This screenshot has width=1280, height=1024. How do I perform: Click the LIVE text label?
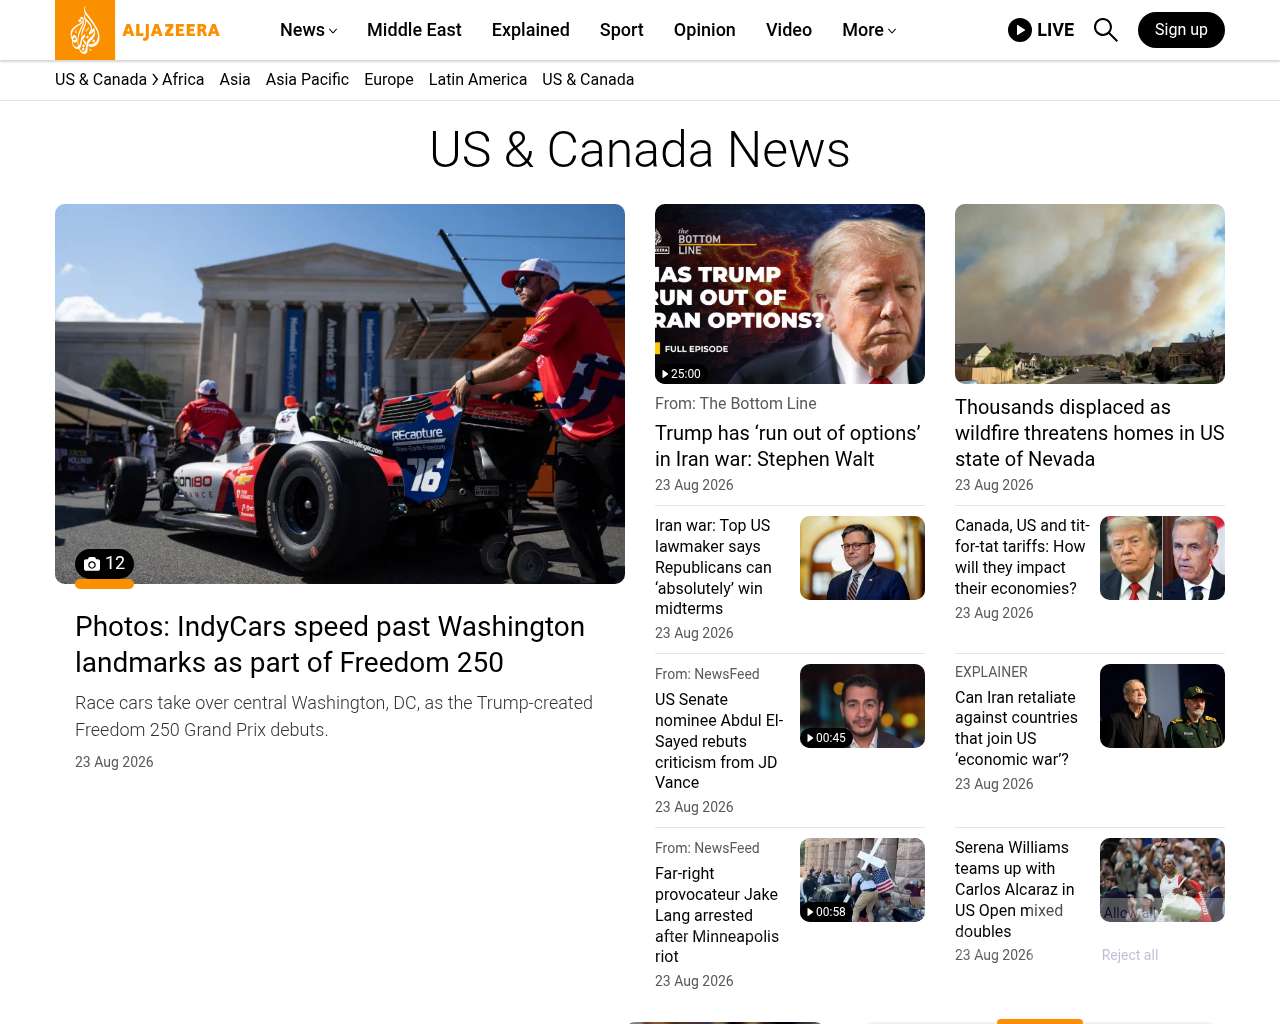coord(1055,30)
